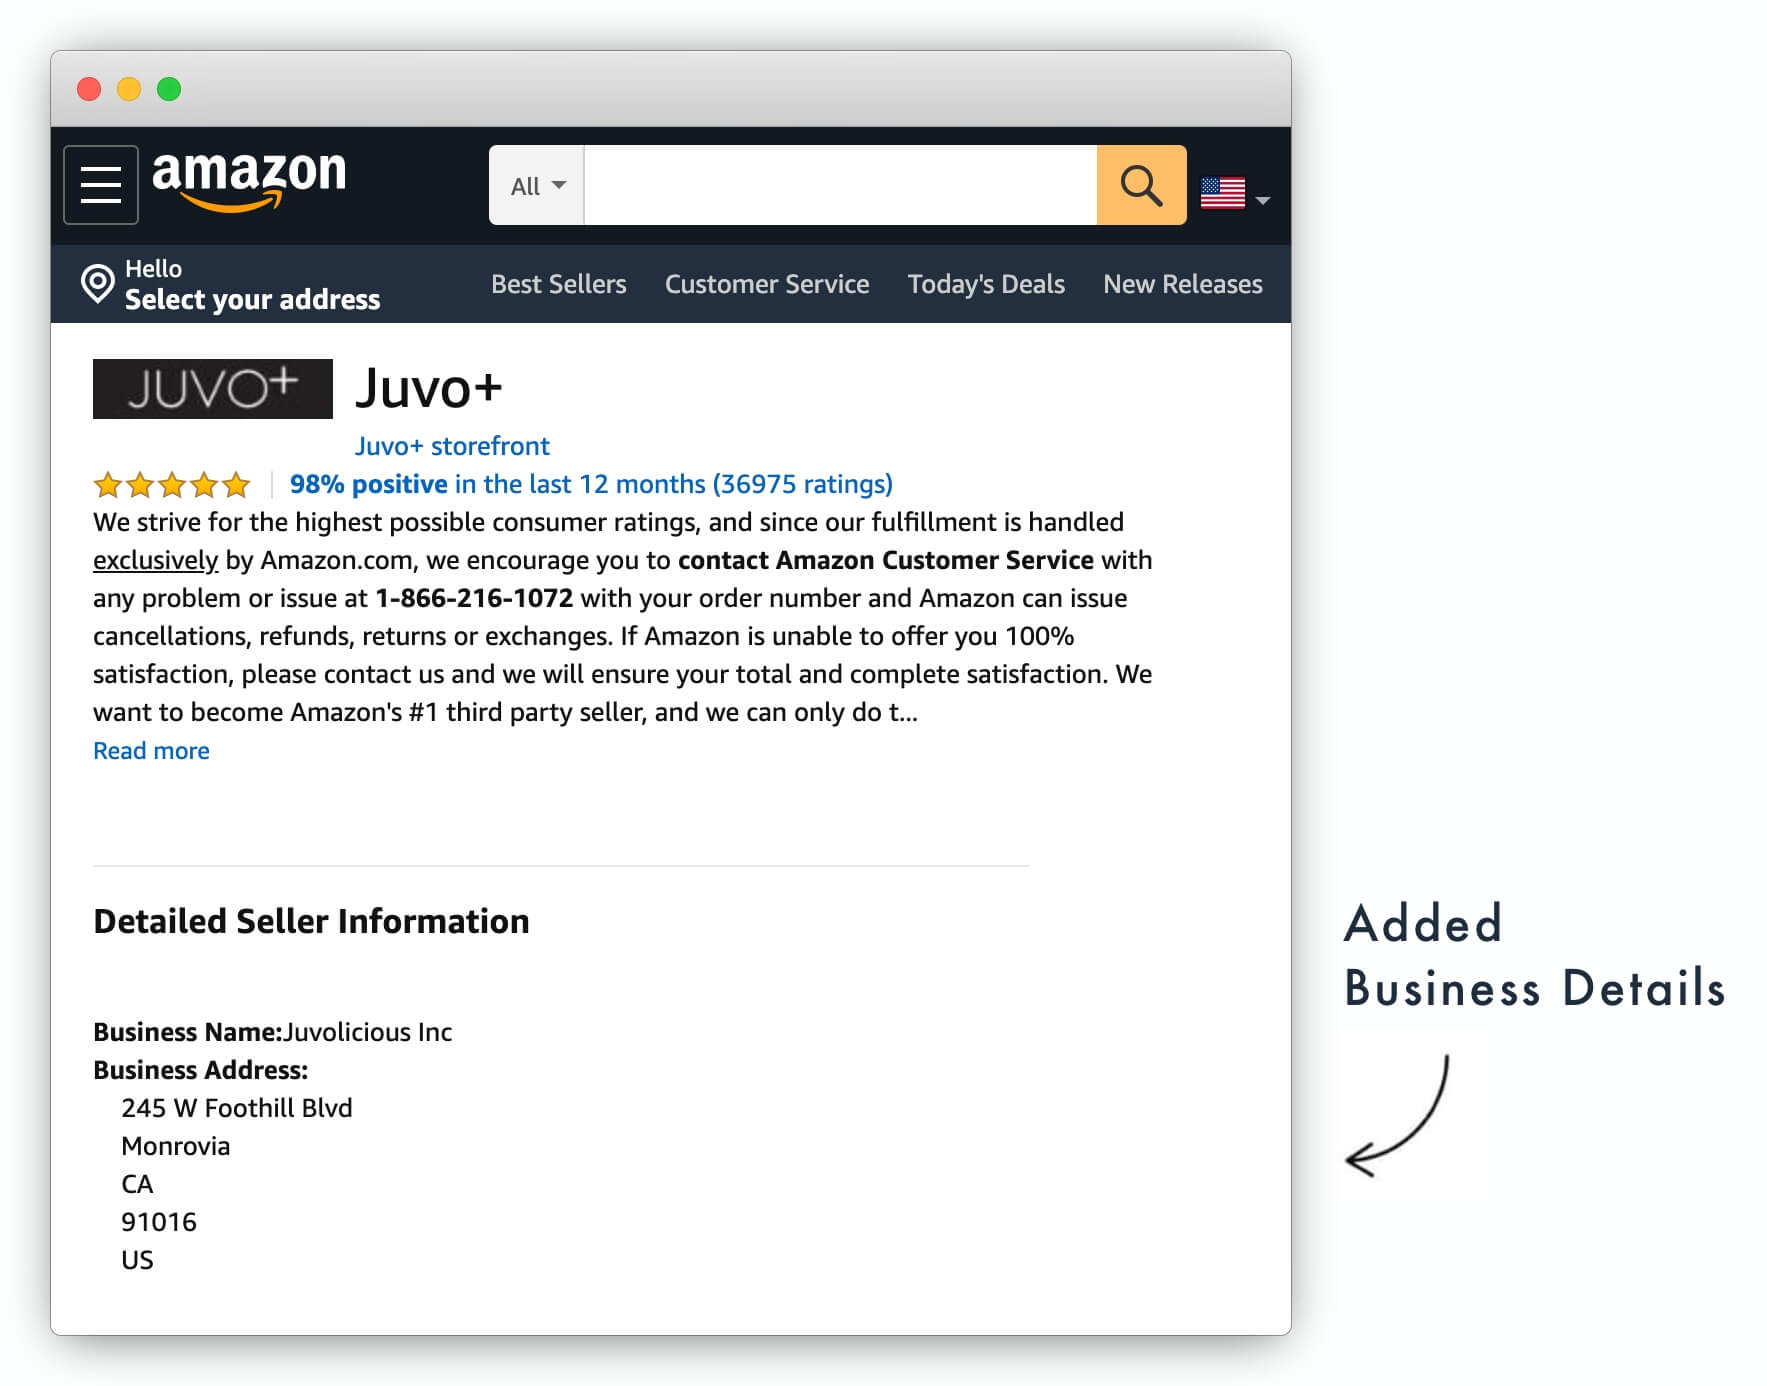Screen dimensions: 1767x1386
Task: Click the US flag icon
Action: [1222, 192]
